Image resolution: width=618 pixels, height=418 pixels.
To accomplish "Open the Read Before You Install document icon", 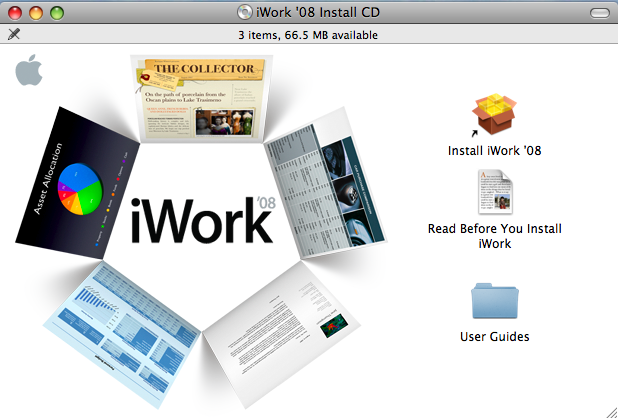I will (x=495, y=192).
